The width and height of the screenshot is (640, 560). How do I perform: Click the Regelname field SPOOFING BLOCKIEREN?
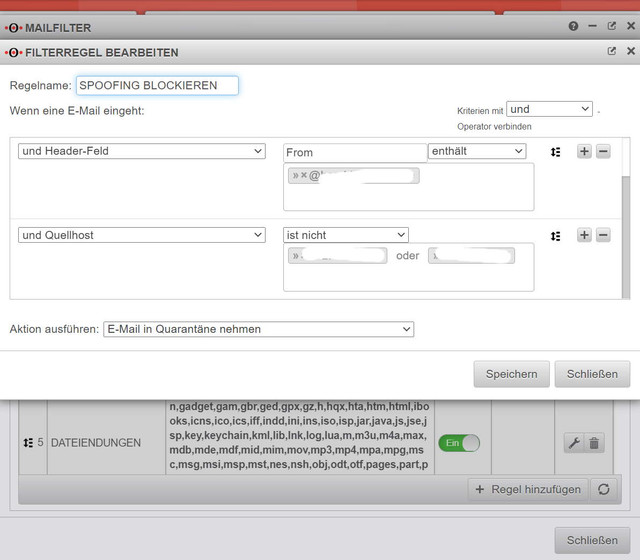pyautogui.click(x=157, y=85)
